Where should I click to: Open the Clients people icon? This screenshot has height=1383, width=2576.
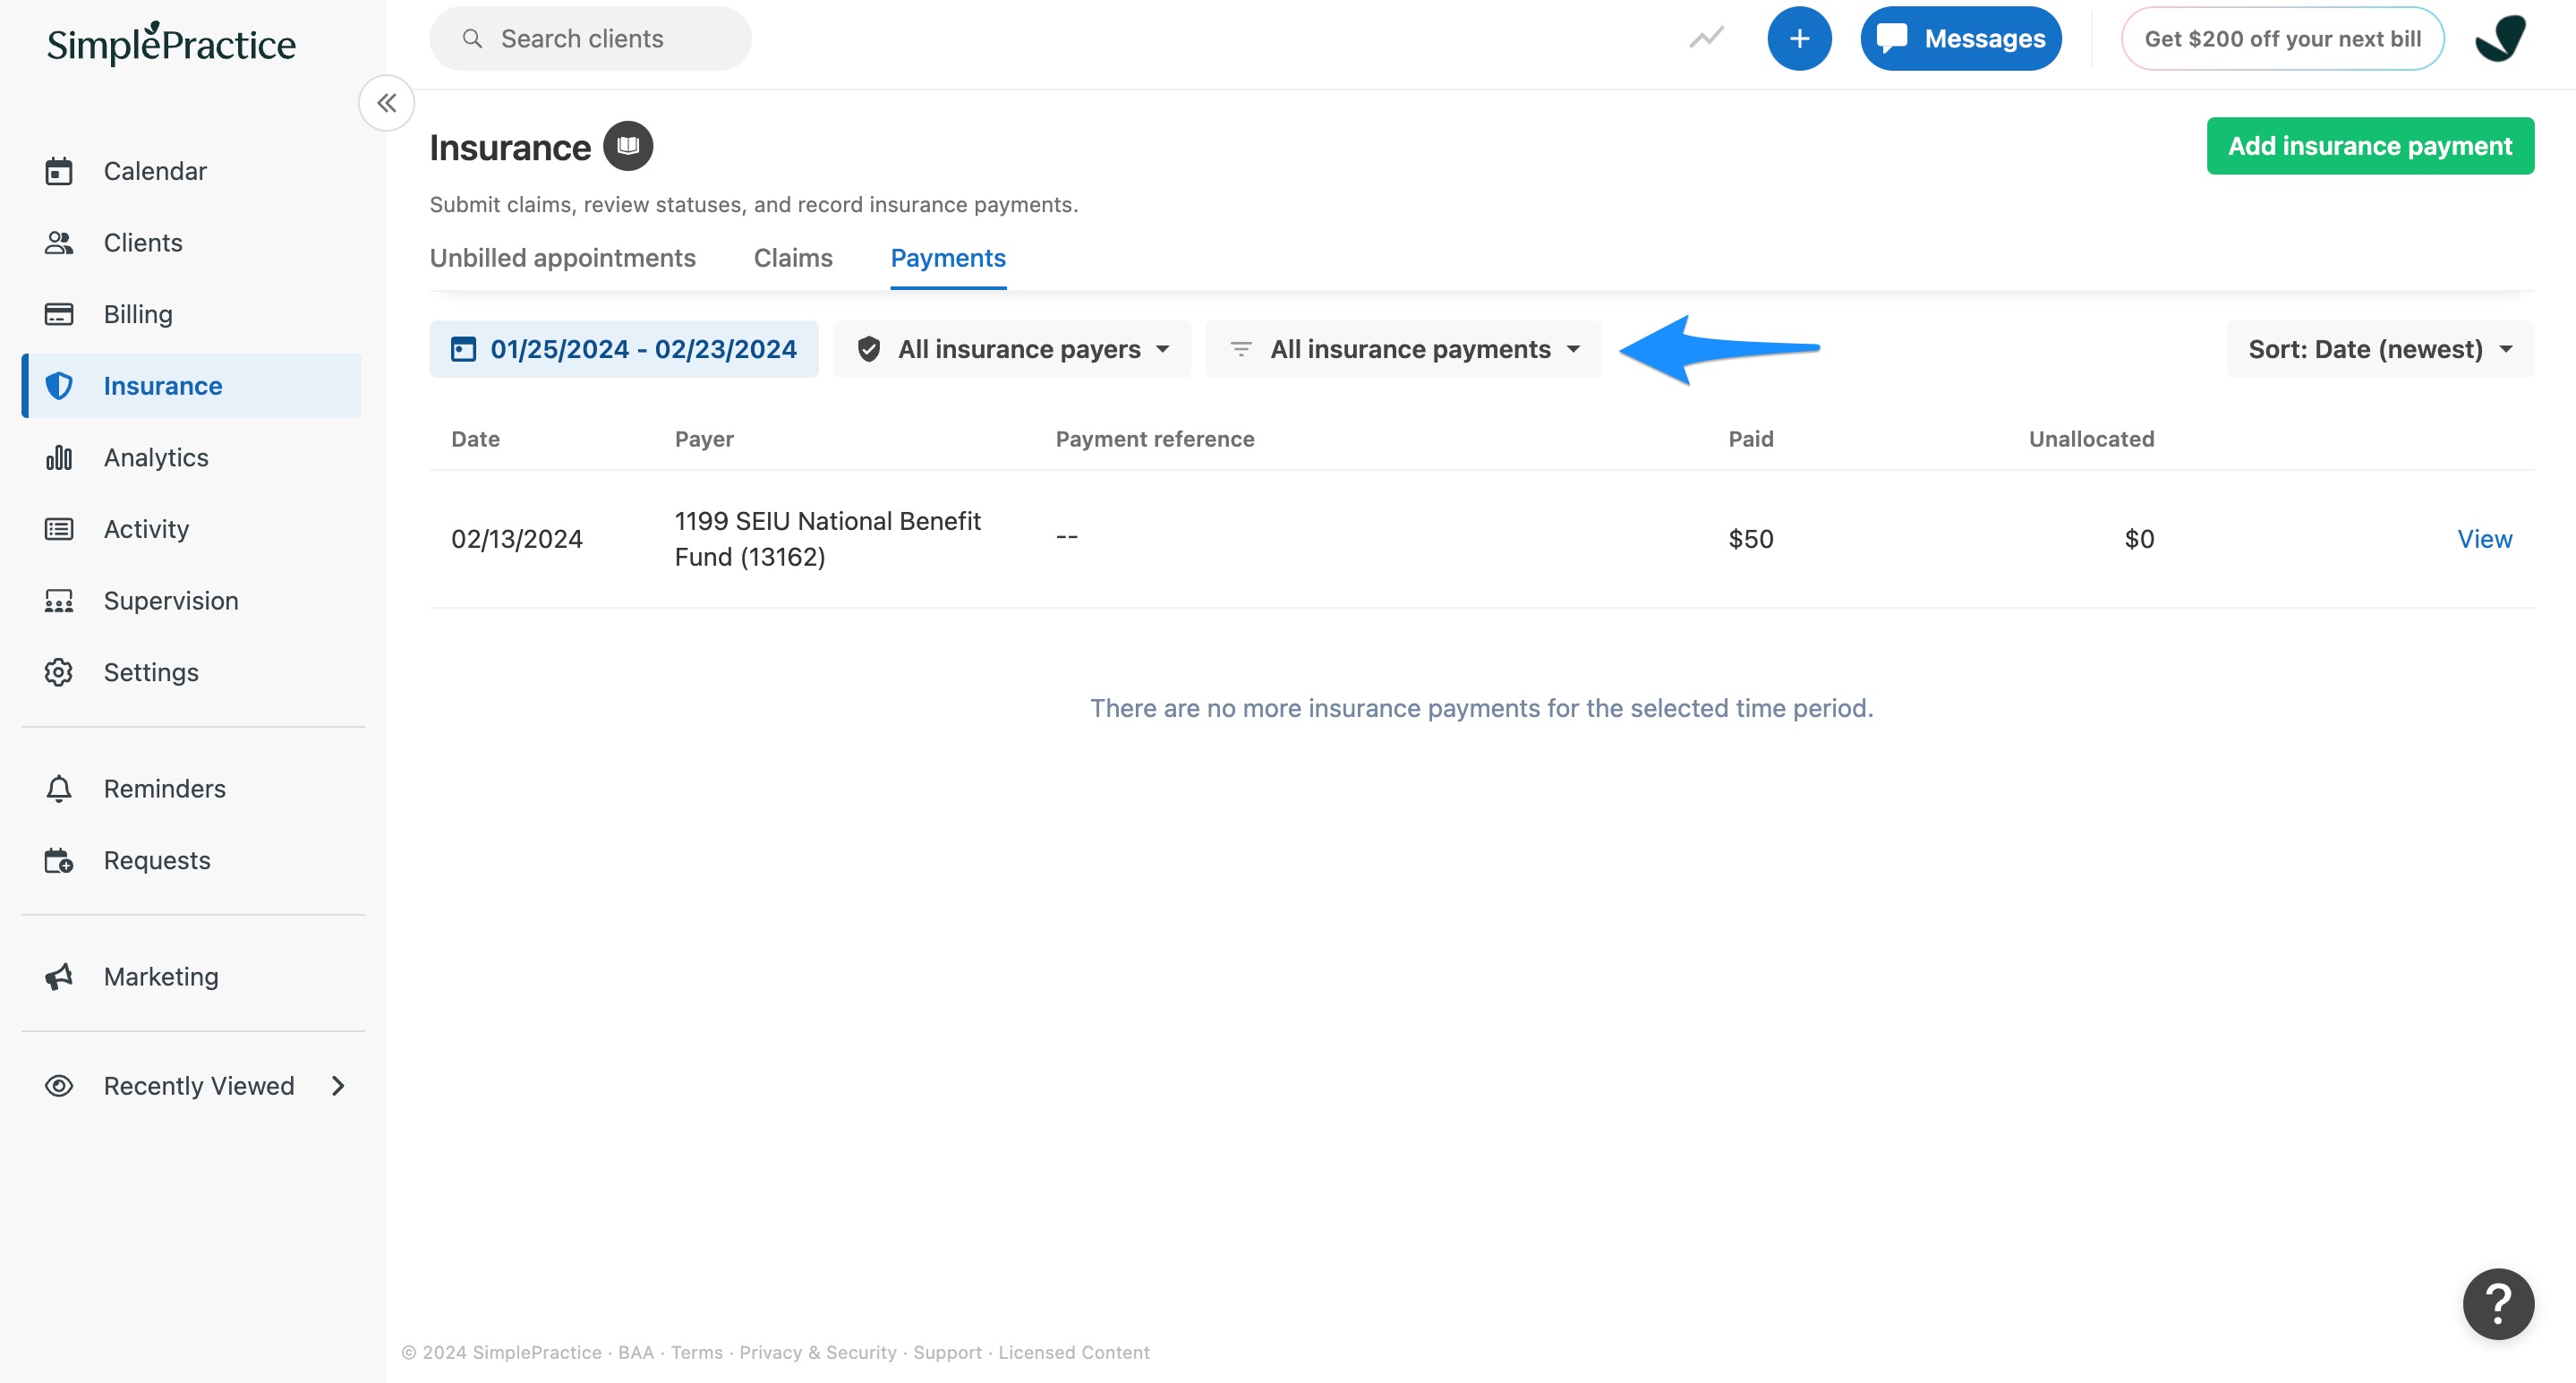pyautogui.click(x=59, y=243)
